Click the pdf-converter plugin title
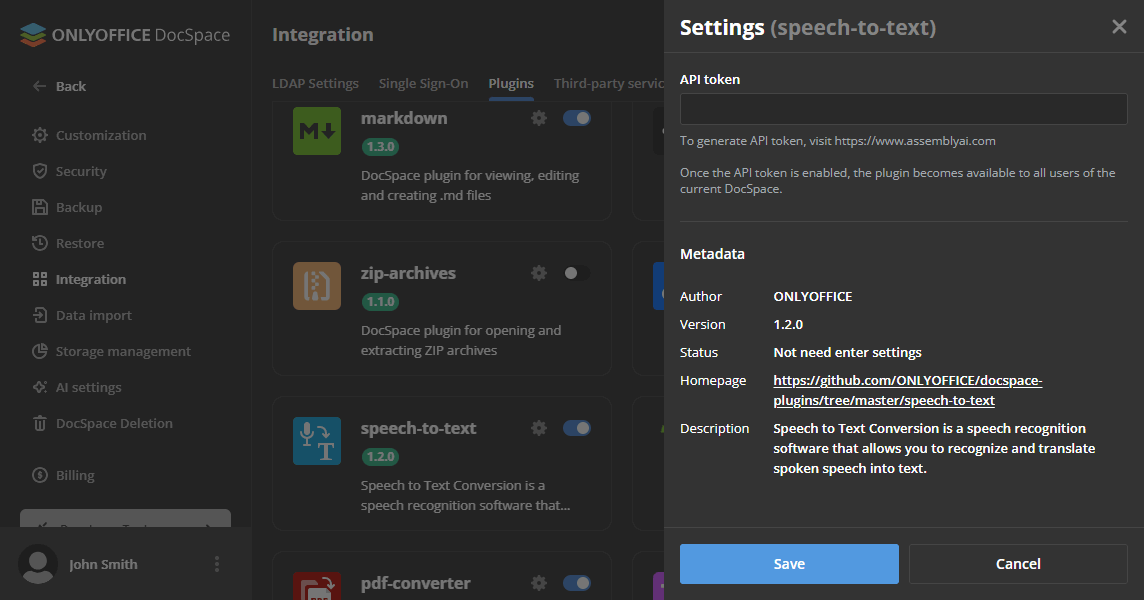This screenshot has height=600, width=1144. [x=415, y=583]
